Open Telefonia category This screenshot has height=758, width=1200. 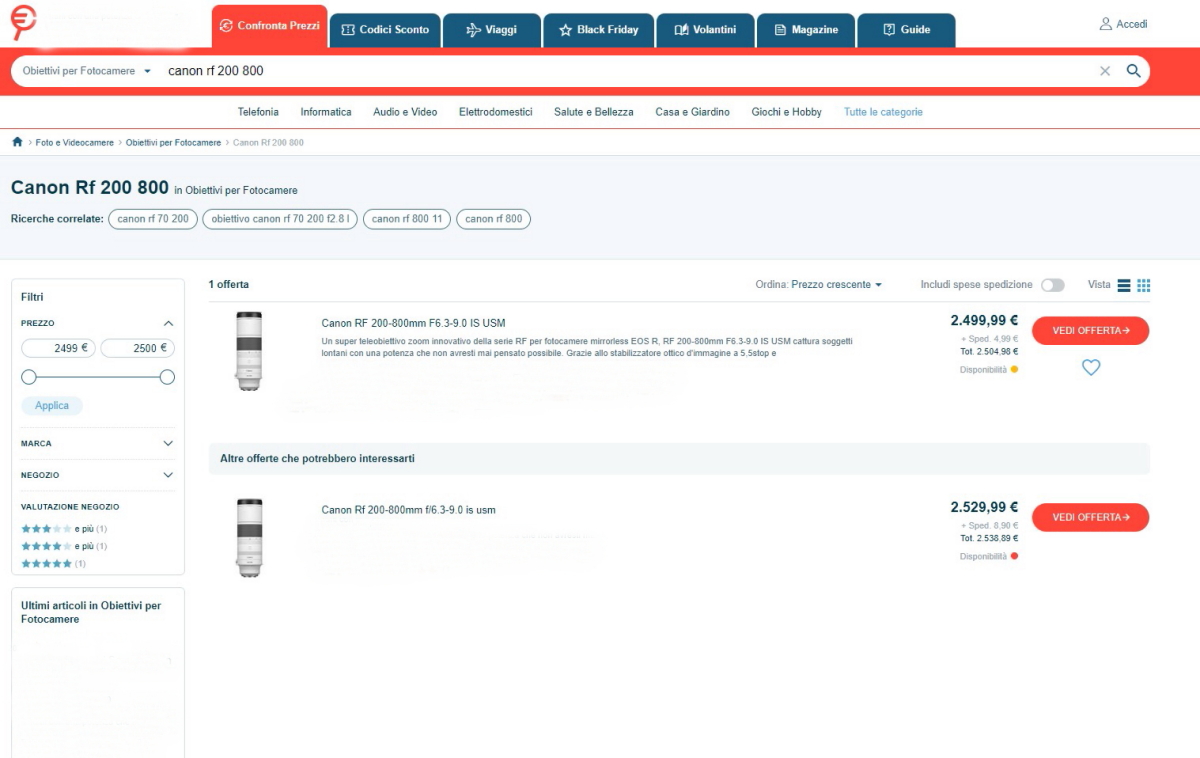tap(258, 112)
